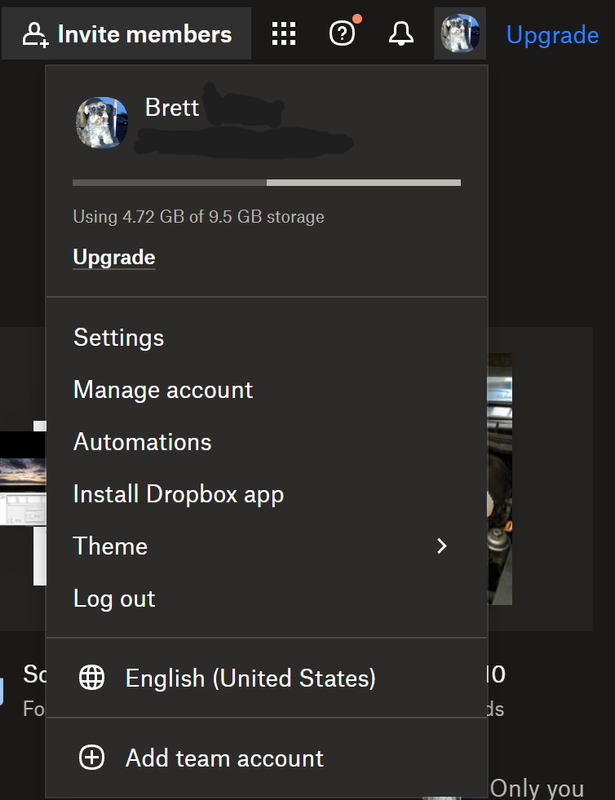615x800 pixels.
Task: Open the notifications bell icon
Action: tap(401, 34)
